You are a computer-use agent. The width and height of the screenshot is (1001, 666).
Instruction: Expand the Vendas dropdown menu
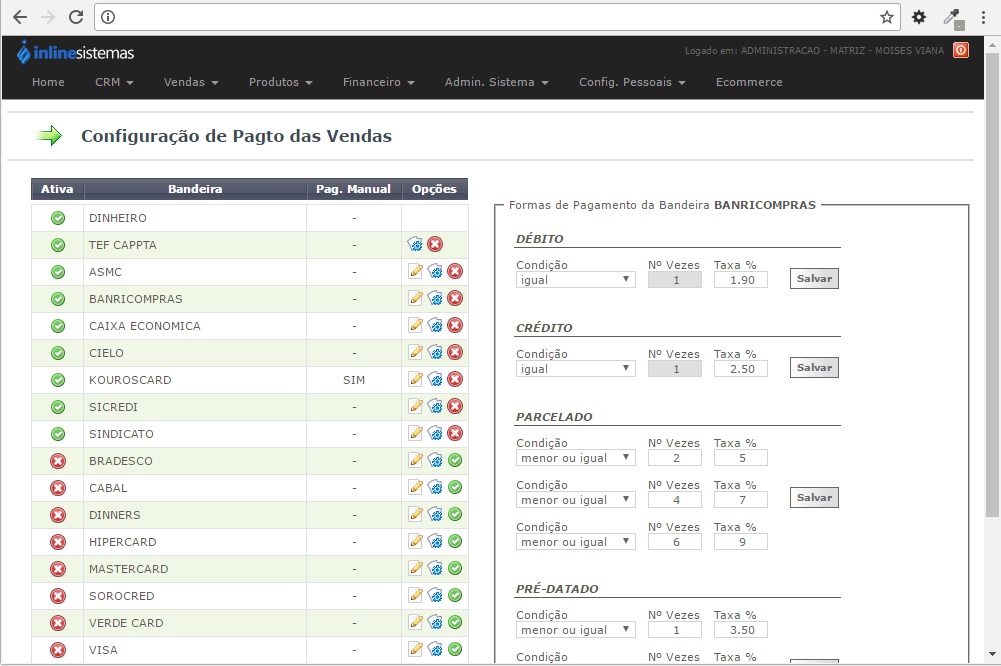pyautogui.click(x=191, y=82)
